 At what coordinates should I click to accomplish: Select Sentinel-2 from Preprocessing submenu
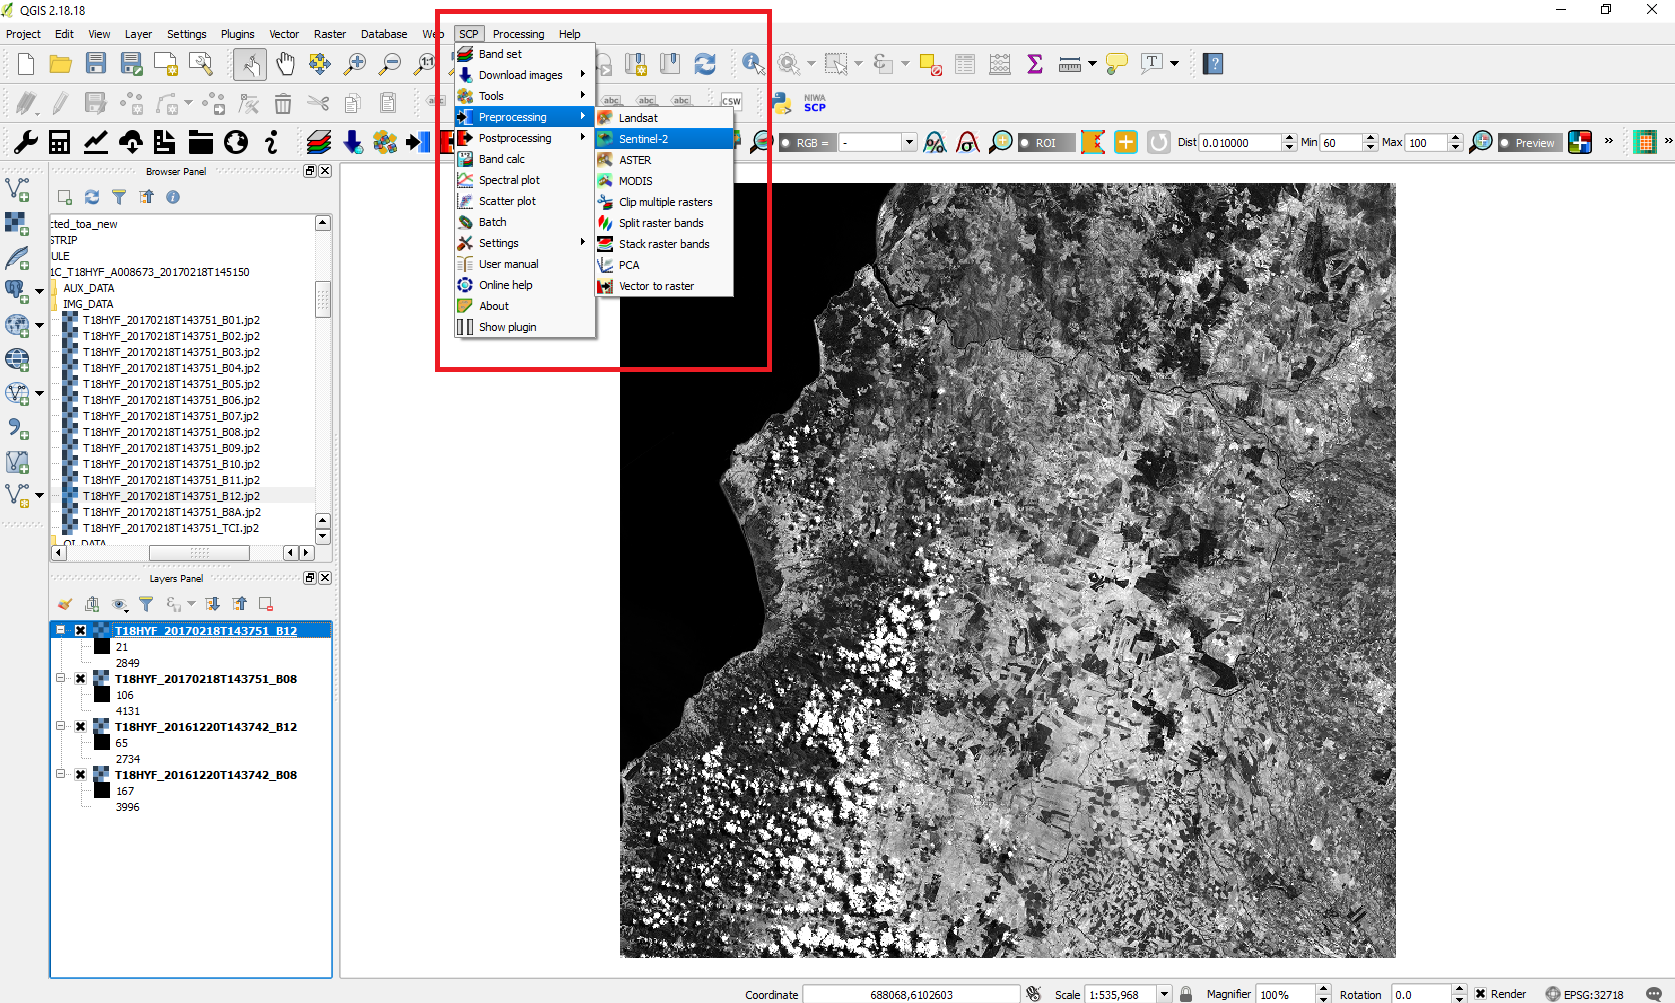(643, 139)
